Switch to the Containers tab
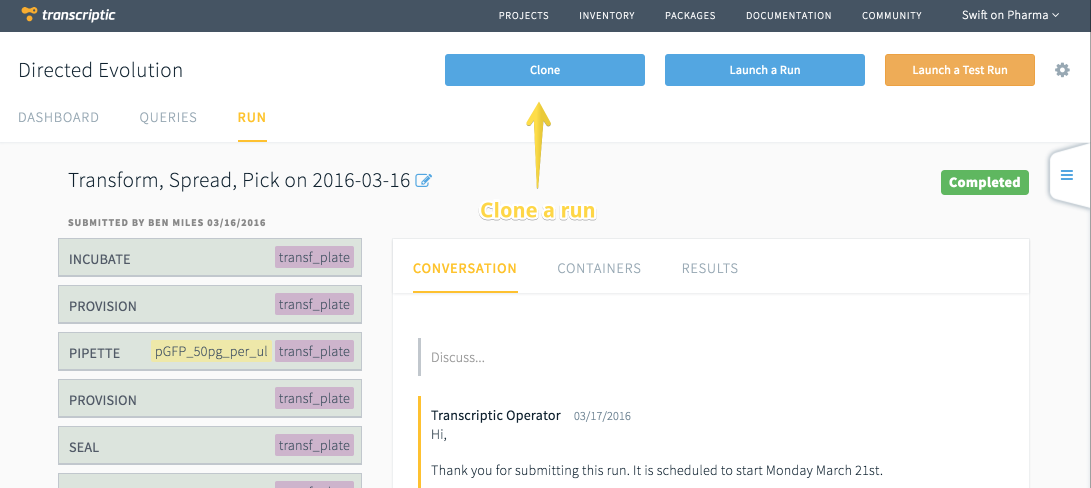1091x488 pixels. (x=599, y=269)
